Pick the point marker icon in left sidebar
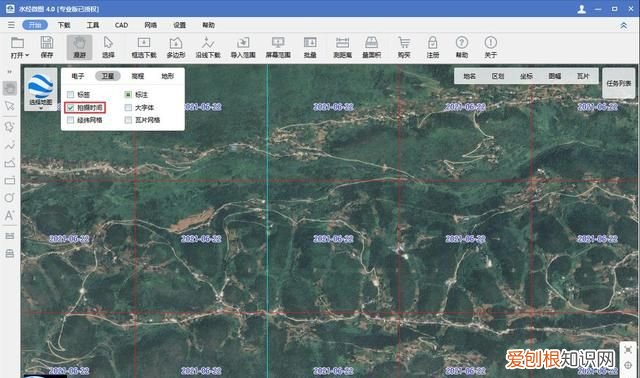 point(10,127)
